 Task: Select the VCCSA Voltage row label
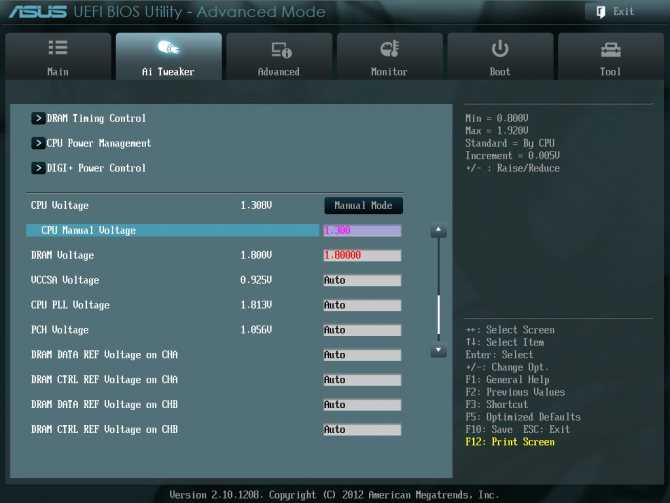click(x=65, y=280)
